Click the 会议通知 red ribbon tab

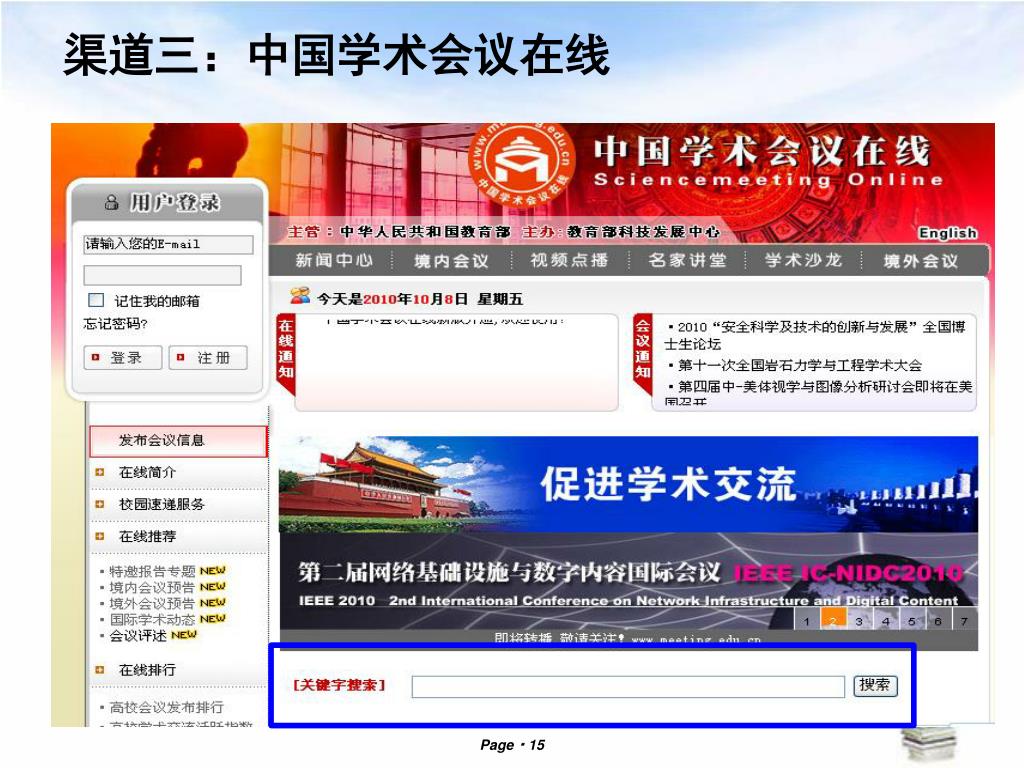coord(643,353)
